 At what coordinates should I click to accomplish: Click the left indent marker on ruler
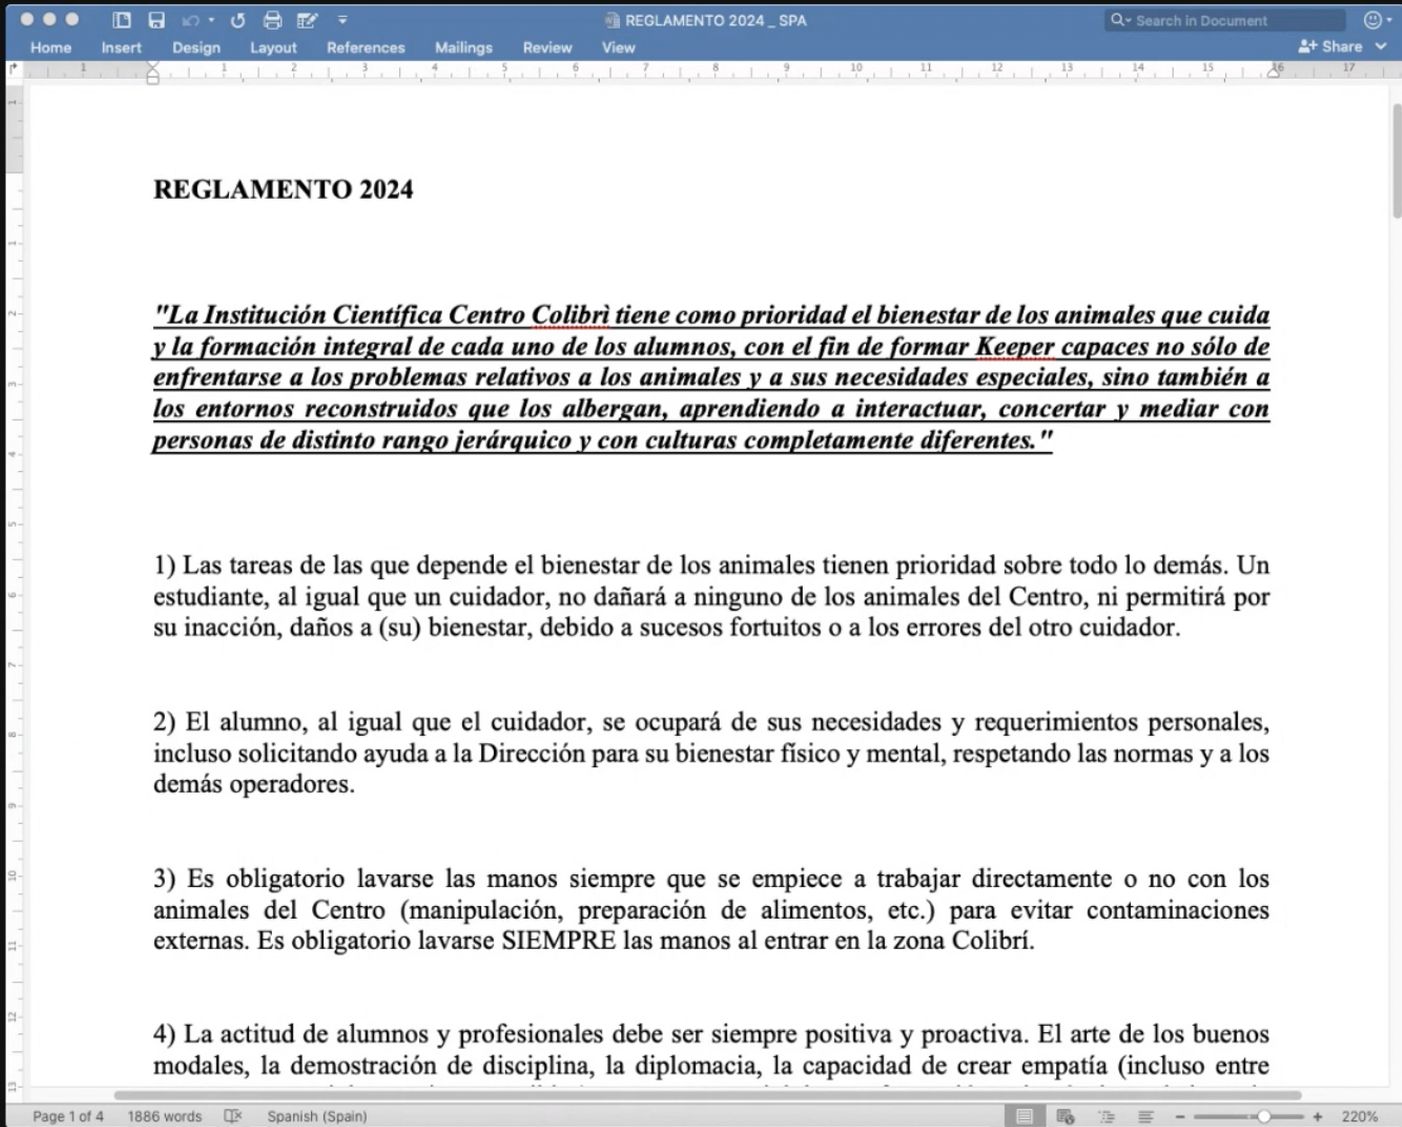click(x=153, y=73)
